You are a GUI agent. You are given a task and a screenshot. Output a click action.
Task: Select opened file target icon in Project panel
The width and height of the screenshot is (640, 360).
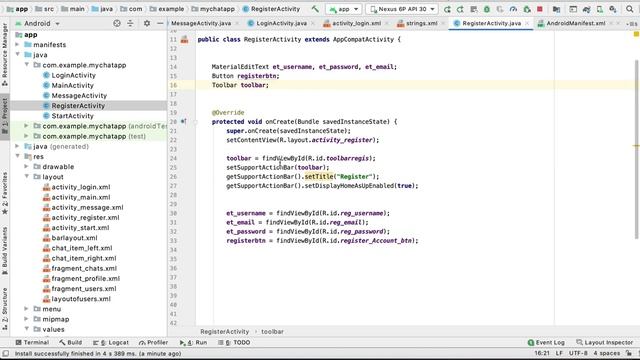coord(117,23)
